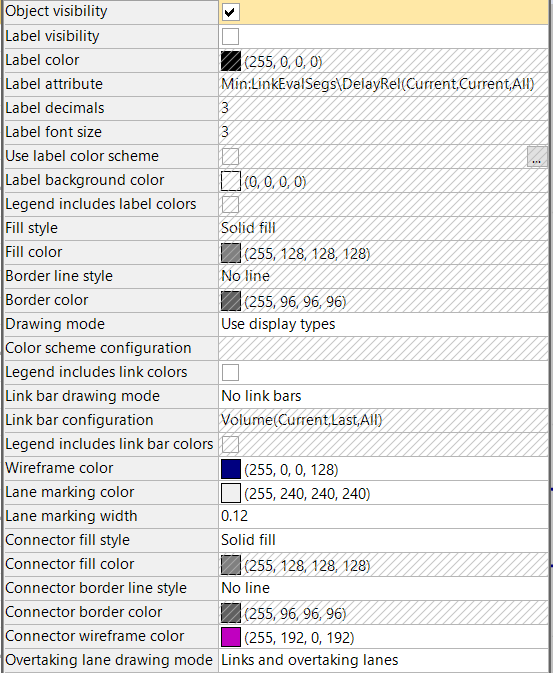
Task: Pick the Connector wireframe color magenta swatch
Action: point(231,637)
